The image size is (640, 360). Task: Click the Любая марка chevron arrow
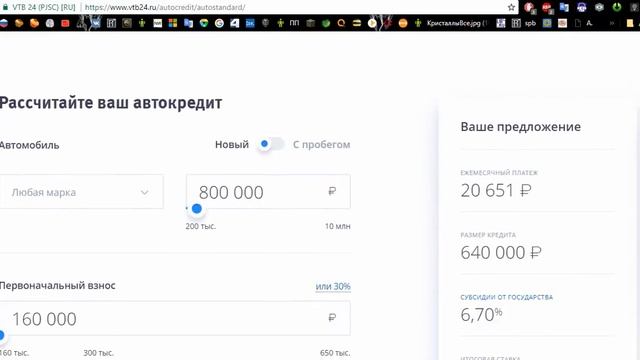pyautogui.click(x=144, y=192)
